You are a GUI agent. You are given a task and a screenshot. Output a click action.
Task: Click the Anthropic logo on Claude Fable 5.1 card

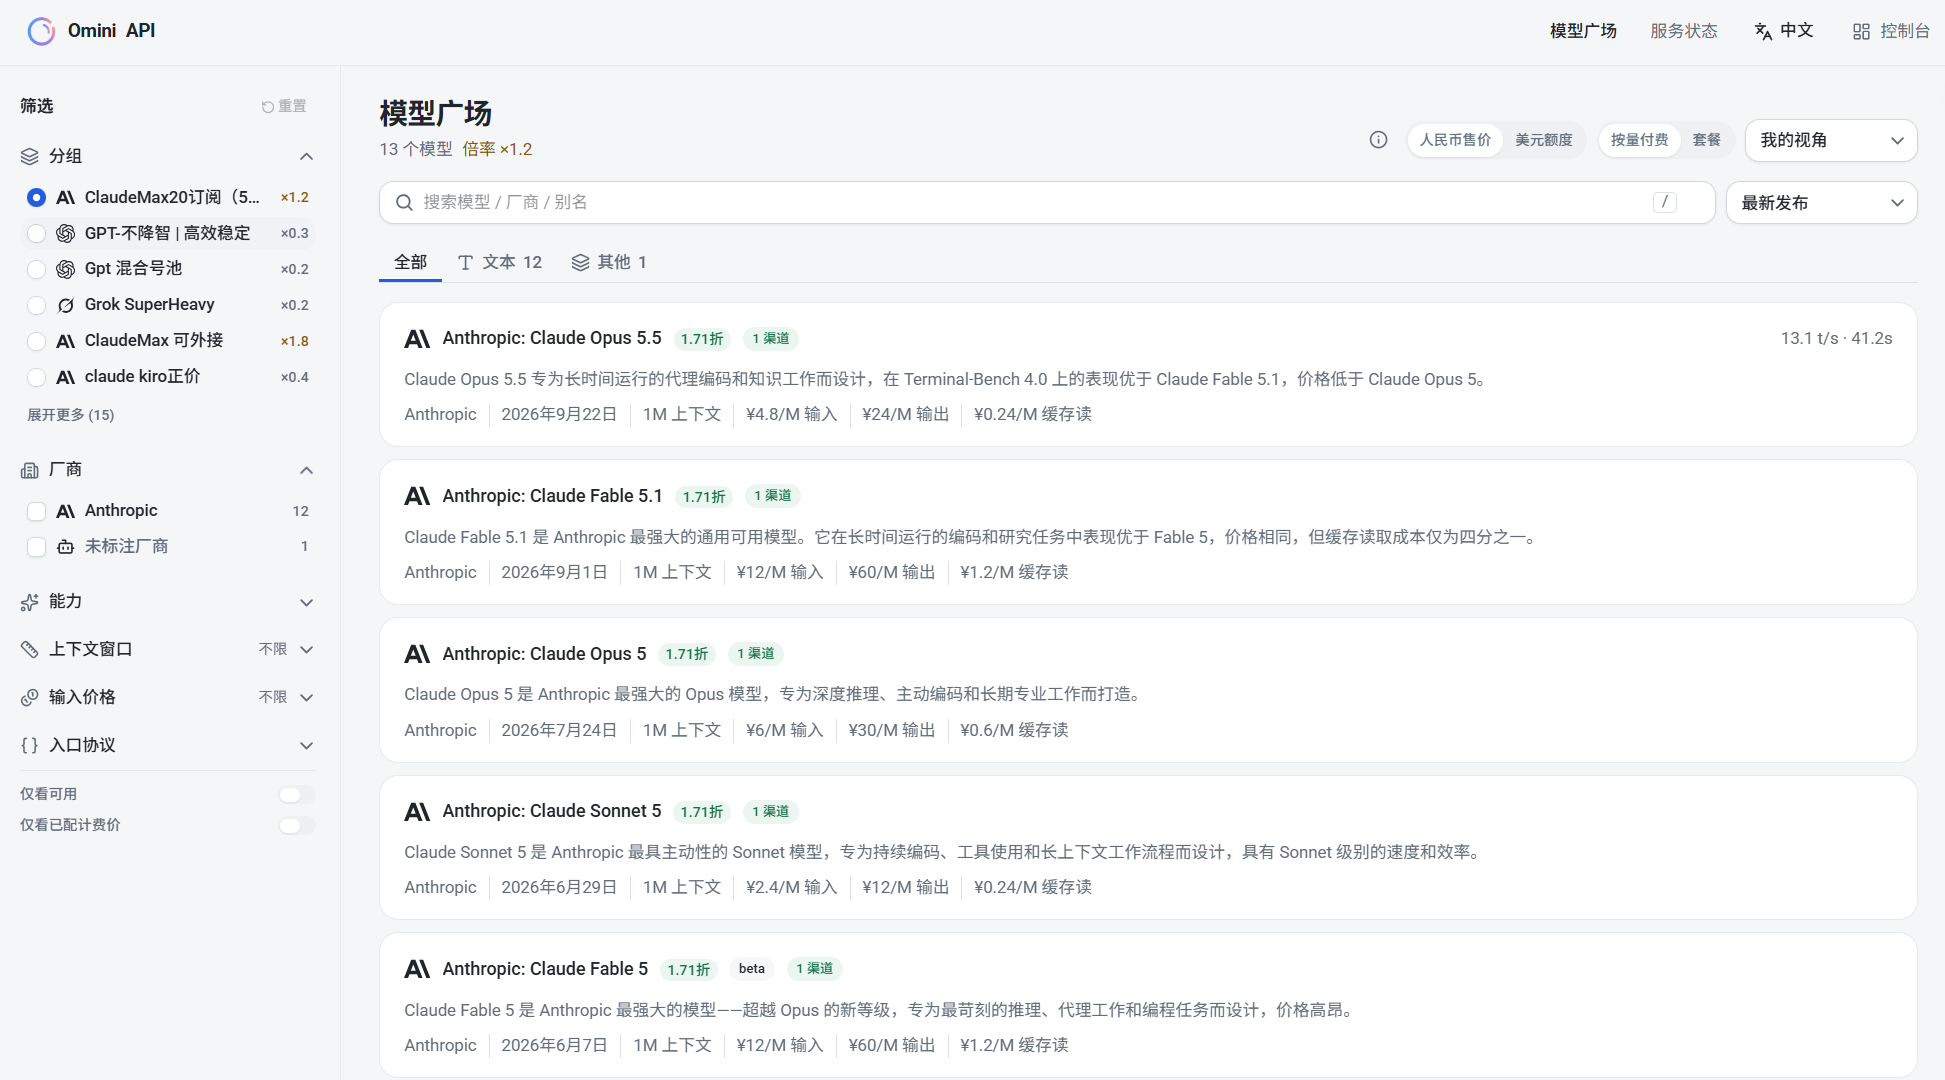click(x=417, y=496)
